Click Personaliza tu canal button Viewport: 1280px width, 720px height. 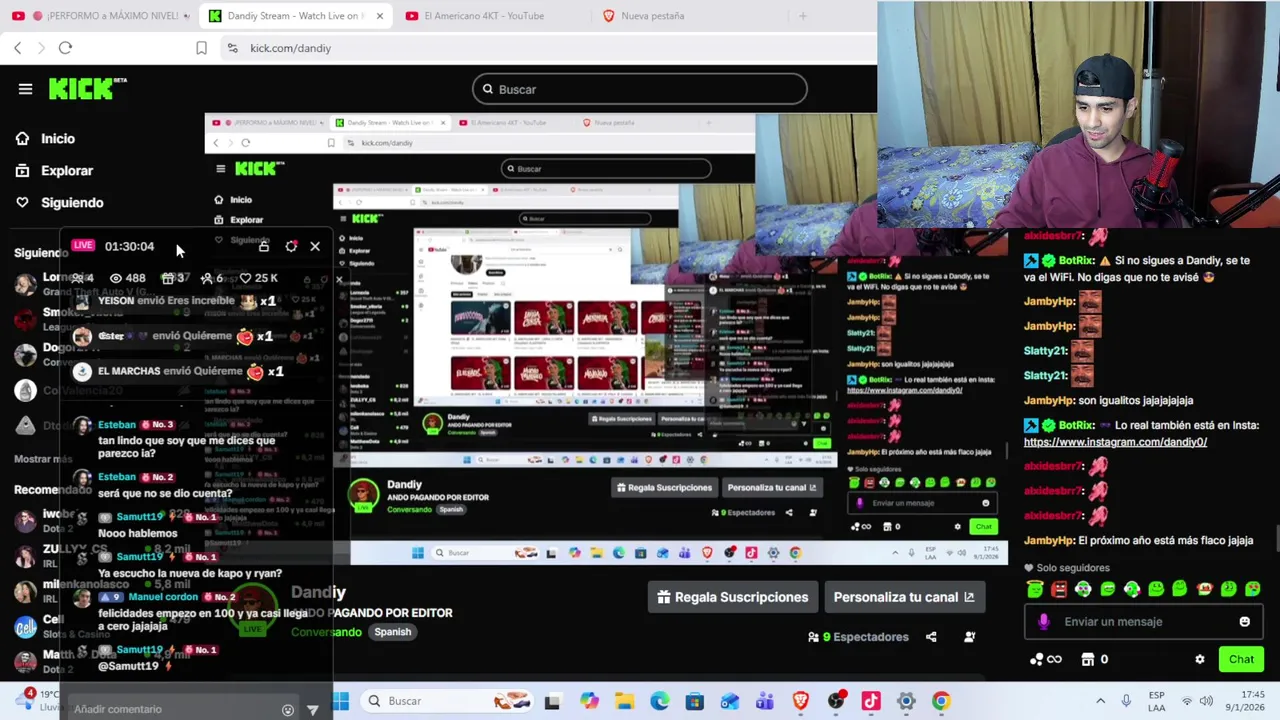coord(904,597)
